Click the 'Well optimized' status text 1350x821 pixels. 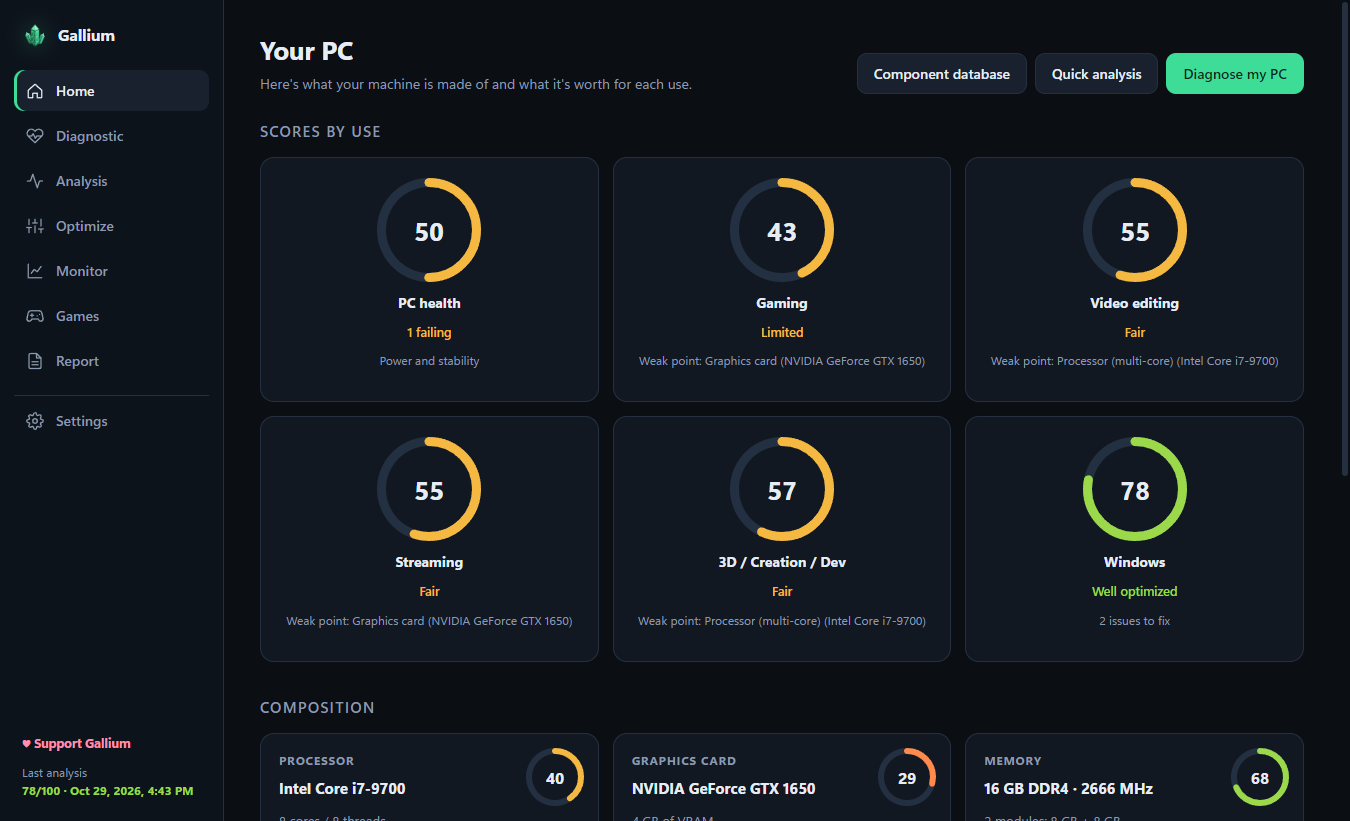1135,591
